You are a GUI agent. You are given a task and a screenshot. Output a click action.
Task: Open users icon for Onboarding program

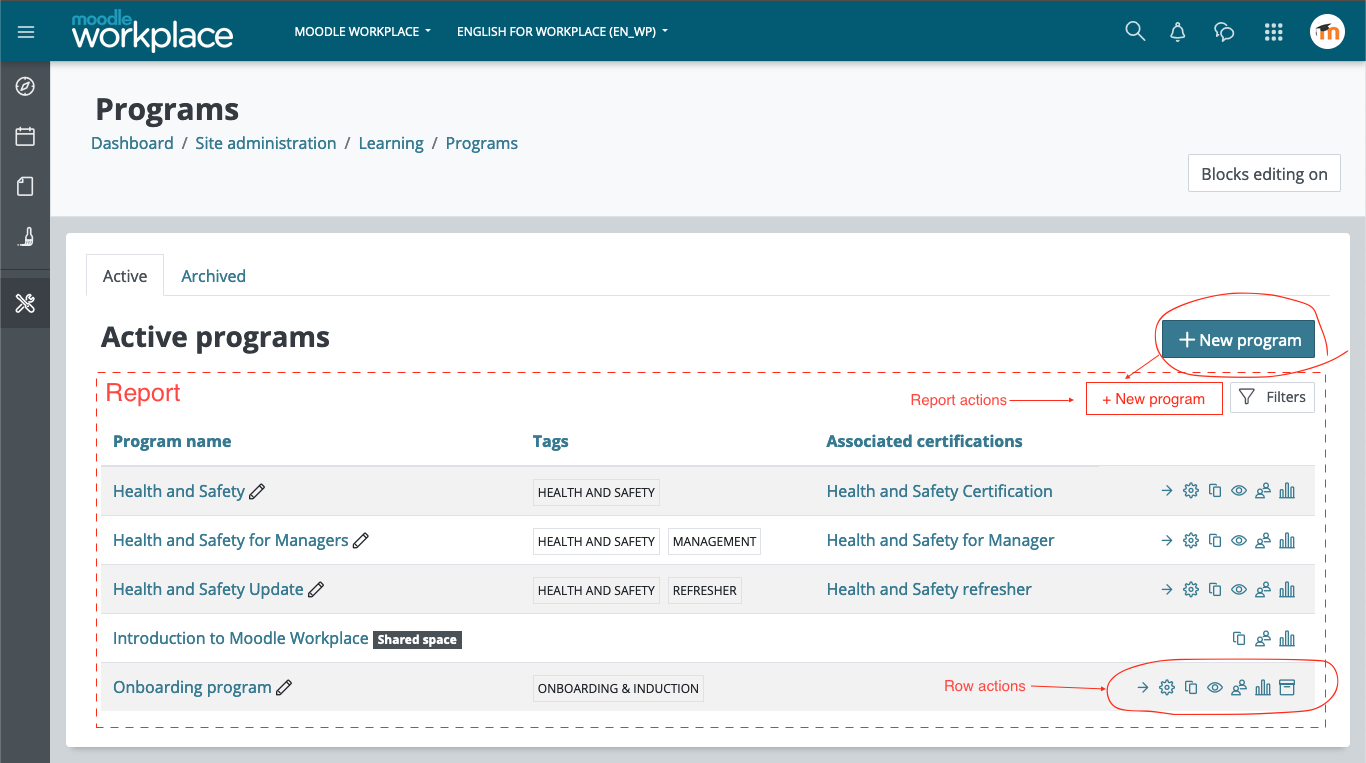pyautogui.click(x=1239, y=687)
